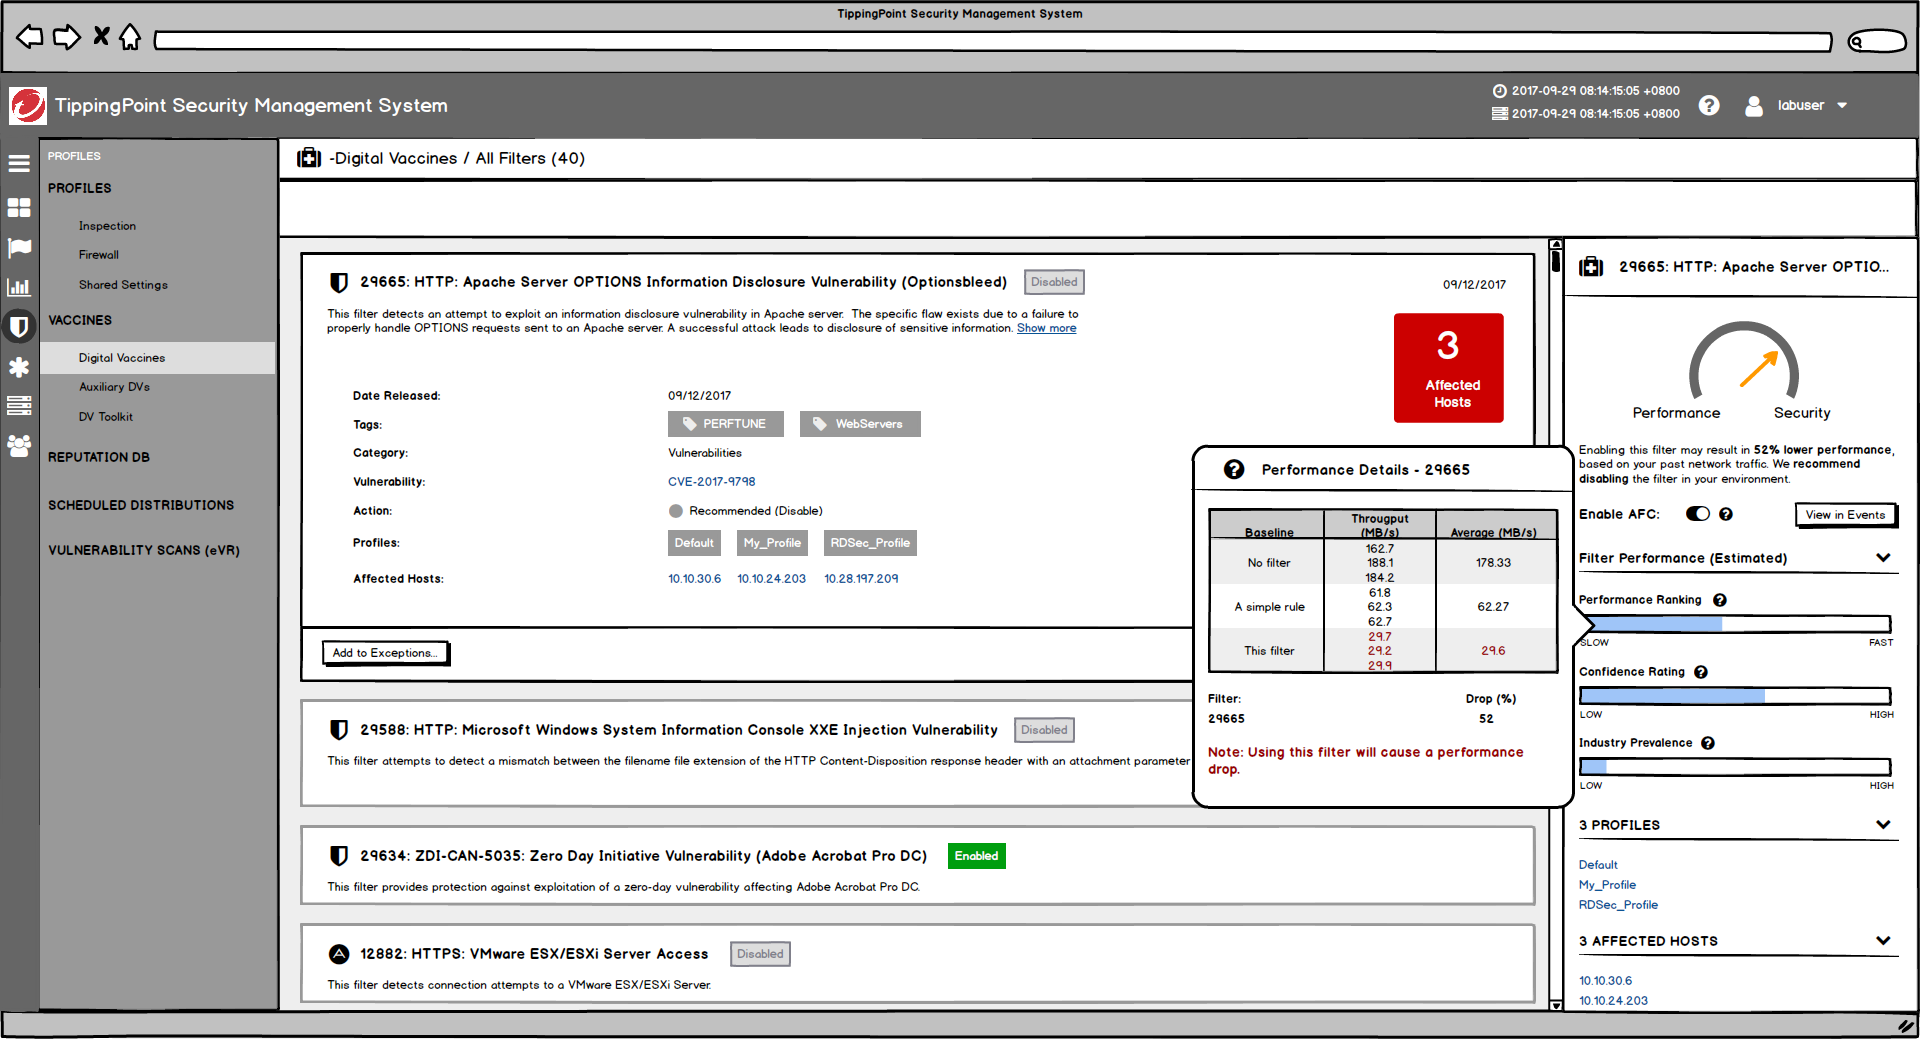Click the help icon beside Industry Prevalence
This screenshot has width=1920, height=1039.
[x=1708, y=743]
